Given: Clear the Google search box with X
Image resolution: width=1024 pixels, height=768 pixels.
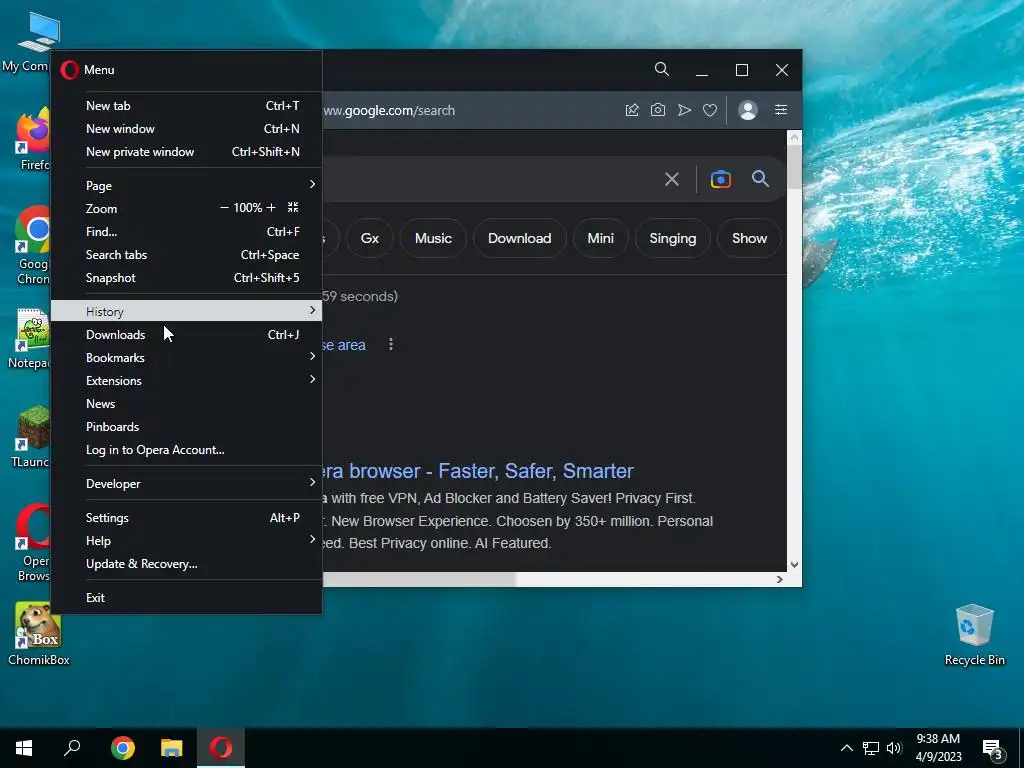Looking at the screenshot, I should [x=671, y=179].
